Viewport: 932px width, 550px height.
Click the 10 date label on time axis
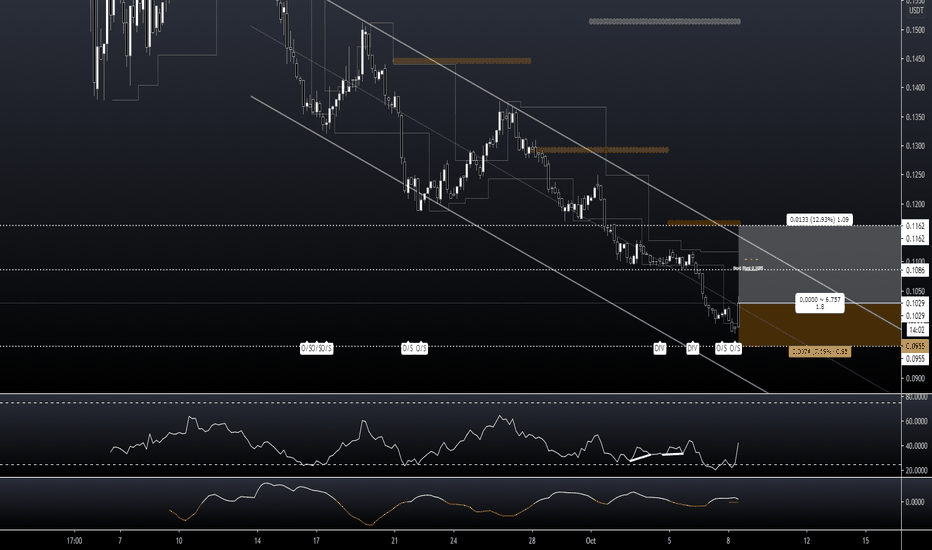[179, 541]
